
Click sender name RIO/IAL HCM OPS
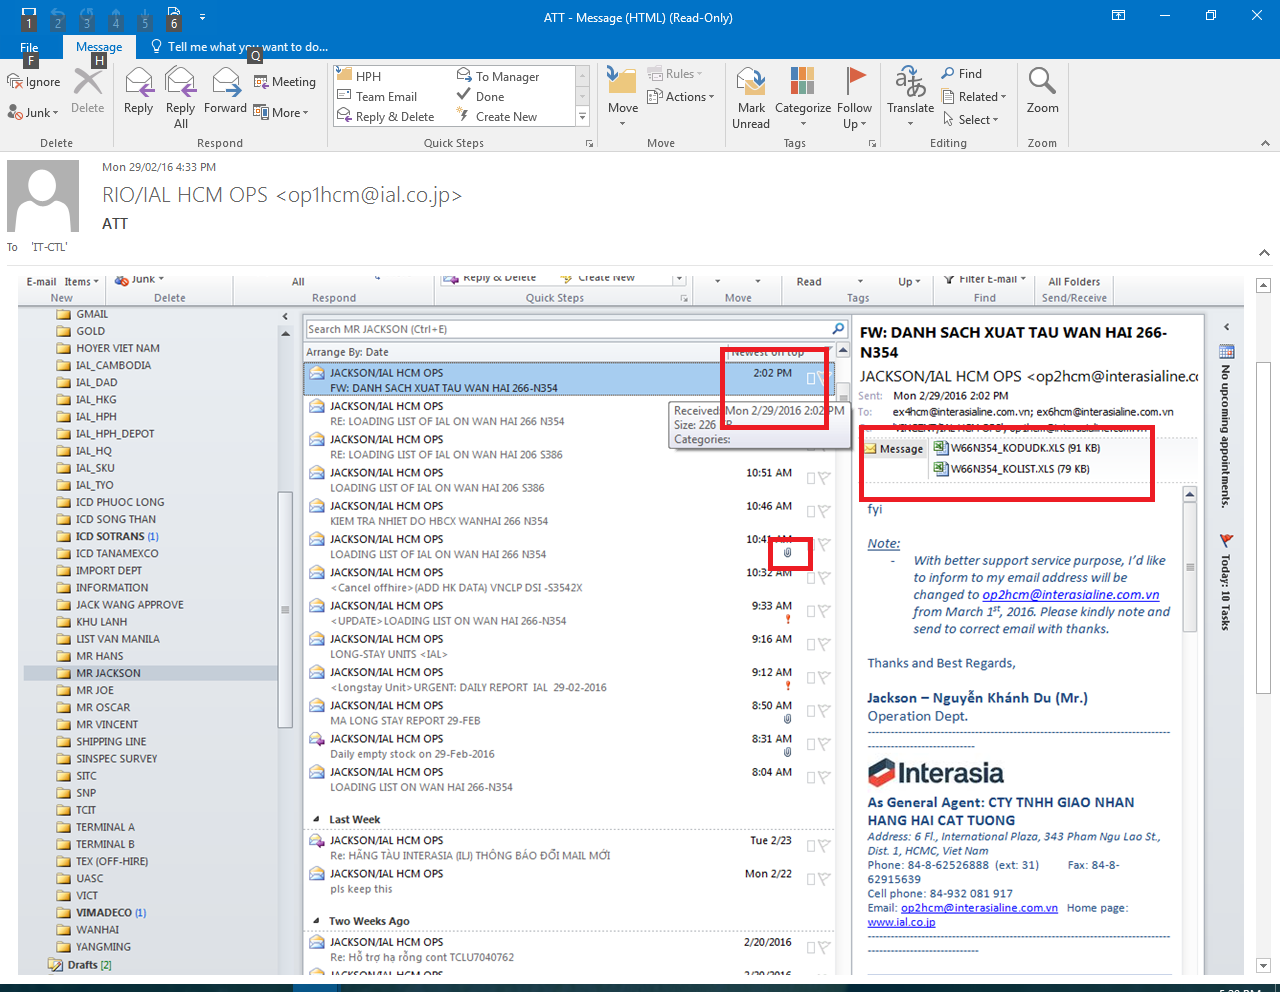coord(282,195)
